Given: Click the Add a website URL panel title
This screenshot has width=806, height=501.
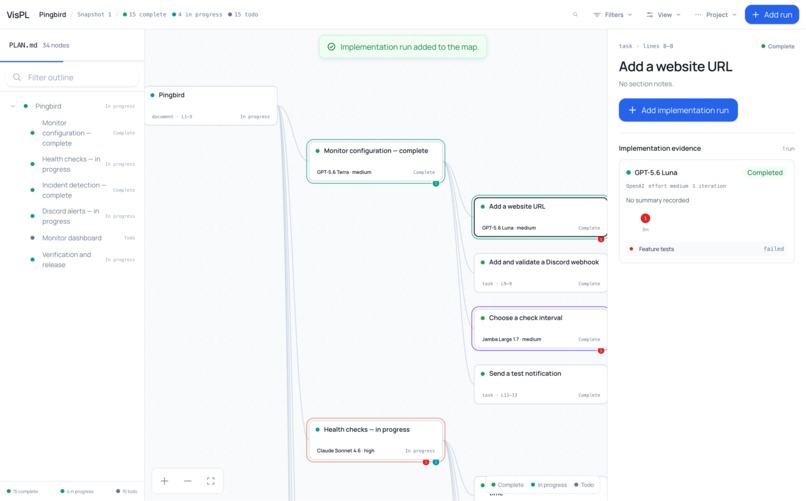Looking at the screenshot, I should coord(675,66).
